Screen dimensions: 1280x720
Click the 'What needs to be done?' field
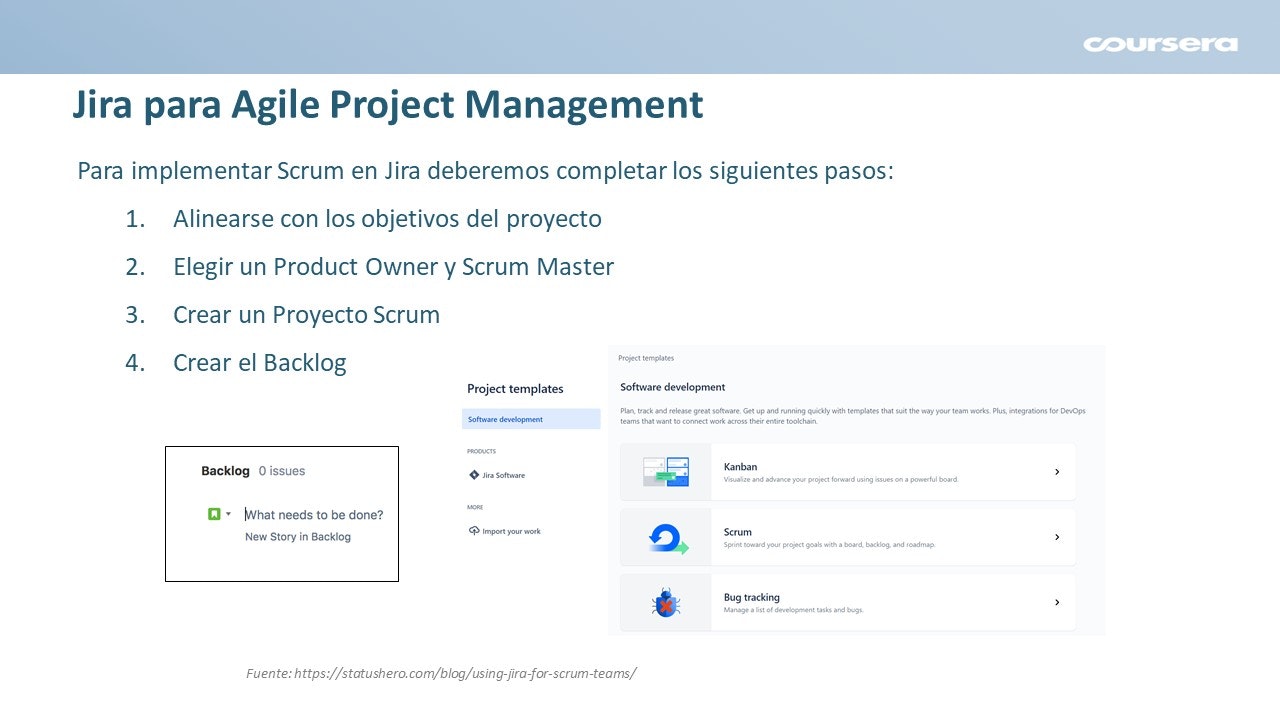[314, 515]
